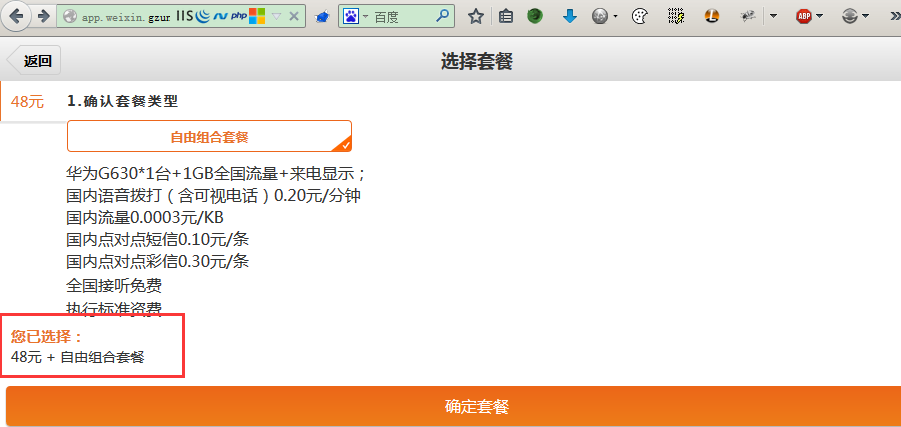Click the 国内流量0.0003元/KB line
Screen dimensions: 901x427
(145, 218)
